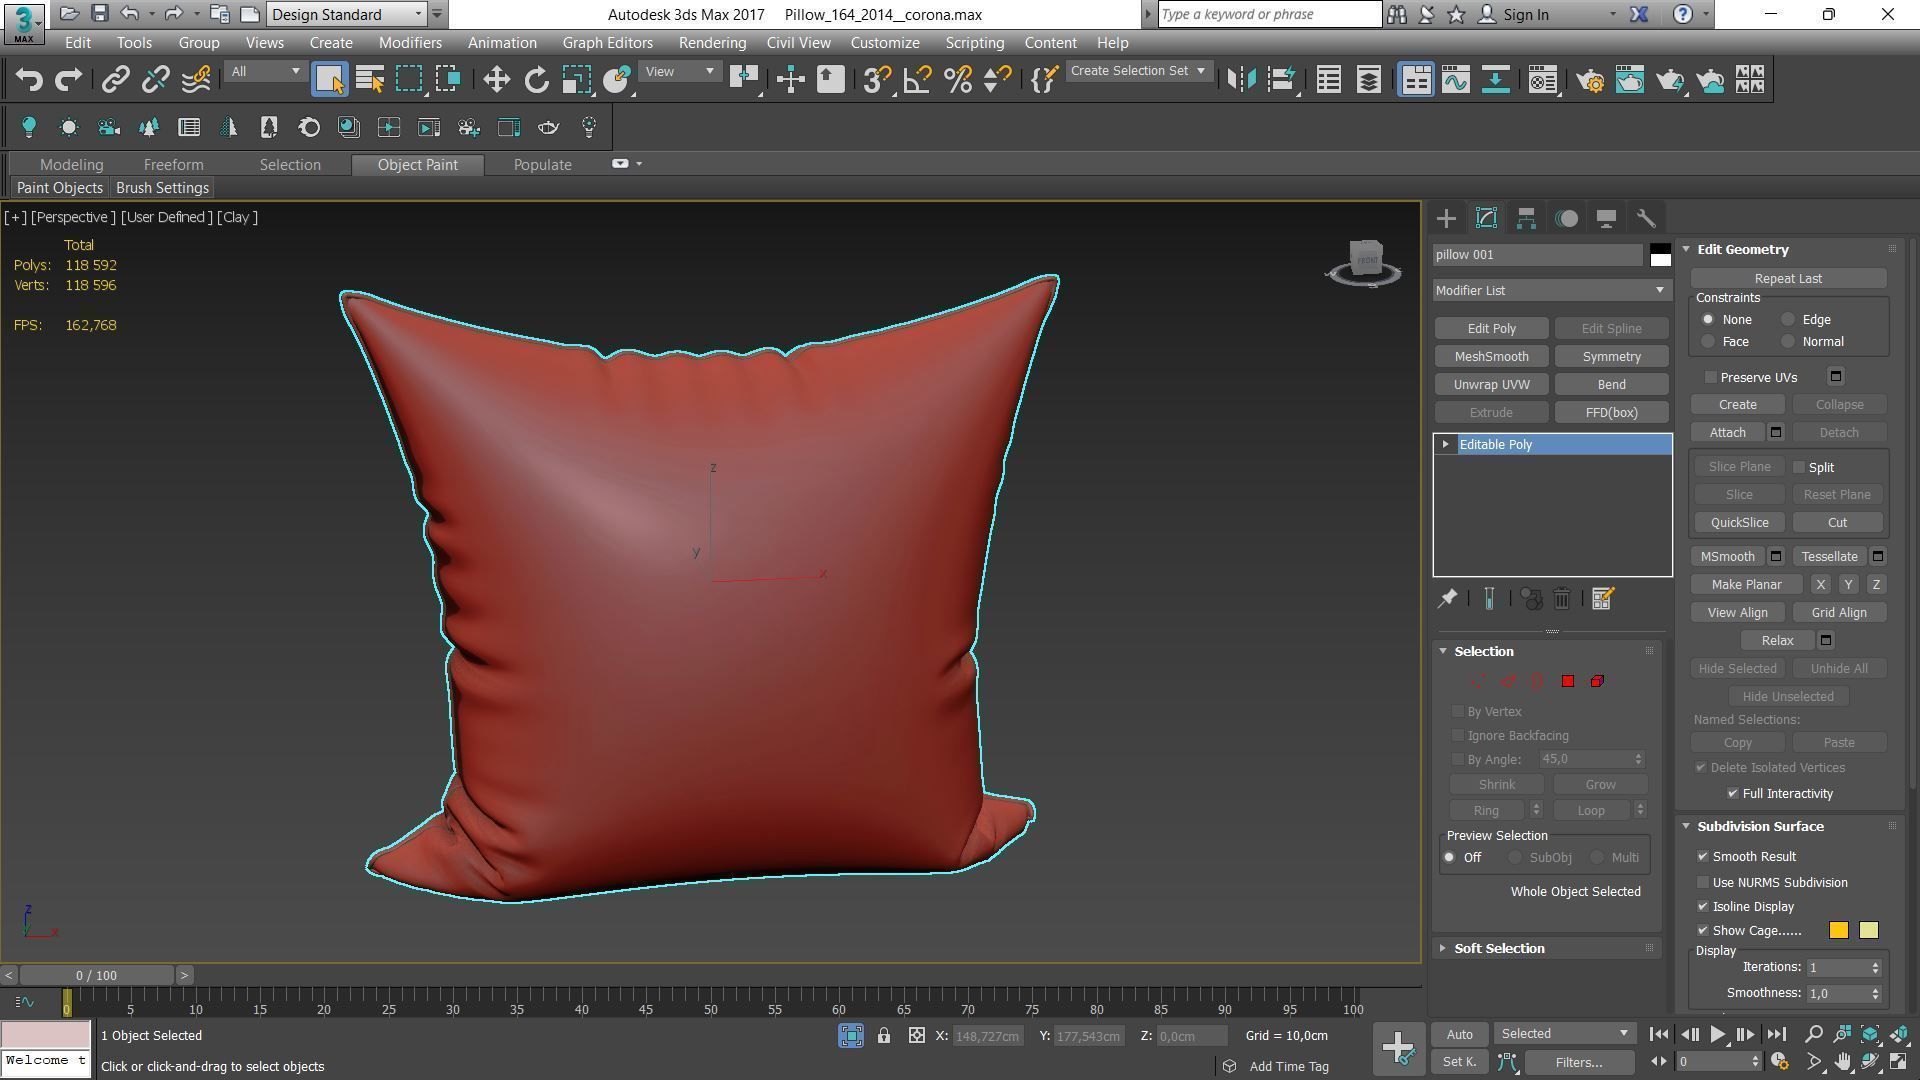The image size is (1920, 1080).
Task: Enable the Split checkbox
Action: 1799,467
